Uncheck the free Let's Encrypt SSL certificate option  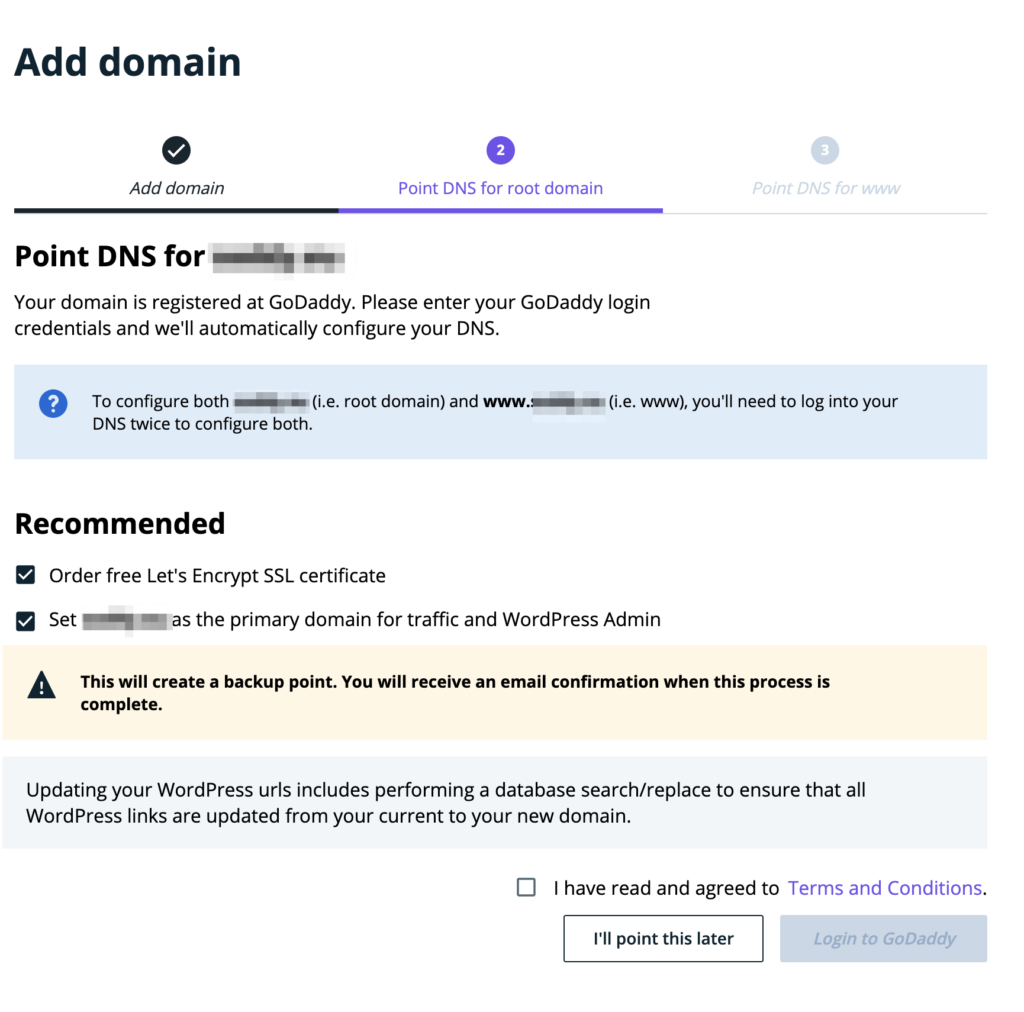pyautogui.click(x=26, y=575)
